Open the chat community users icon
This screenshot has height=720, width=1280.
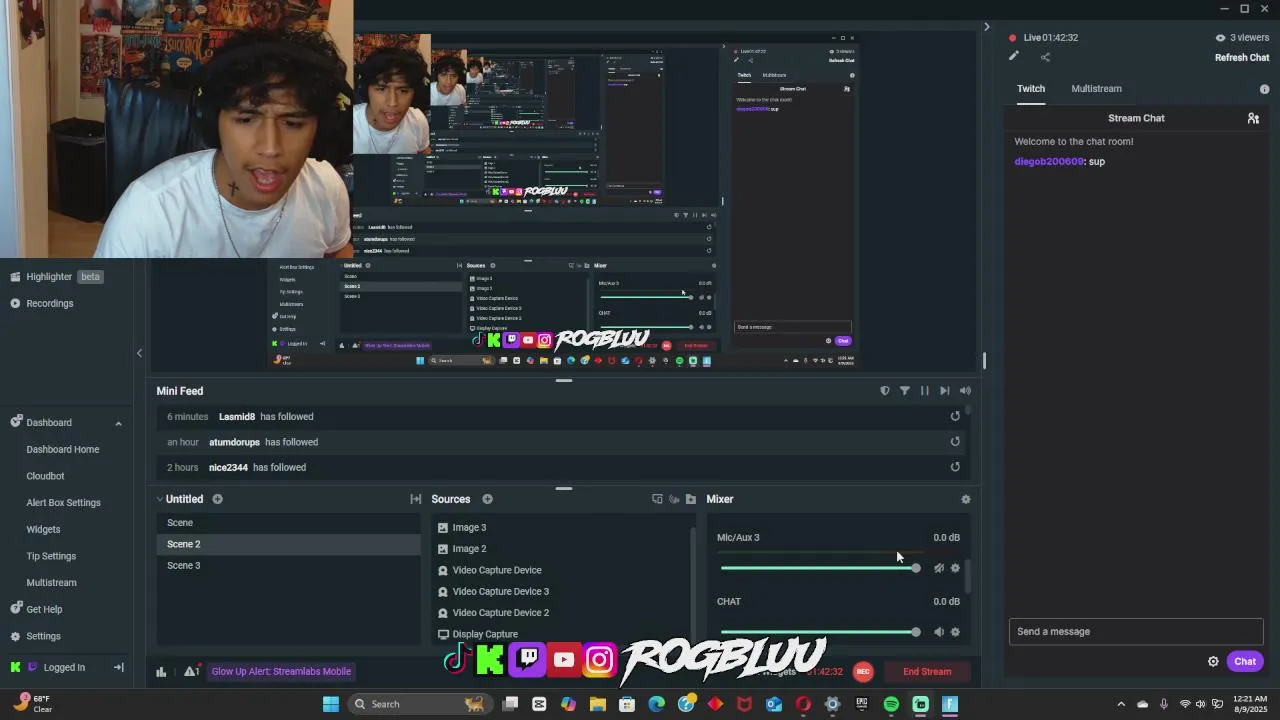(x=1253, y=118)
